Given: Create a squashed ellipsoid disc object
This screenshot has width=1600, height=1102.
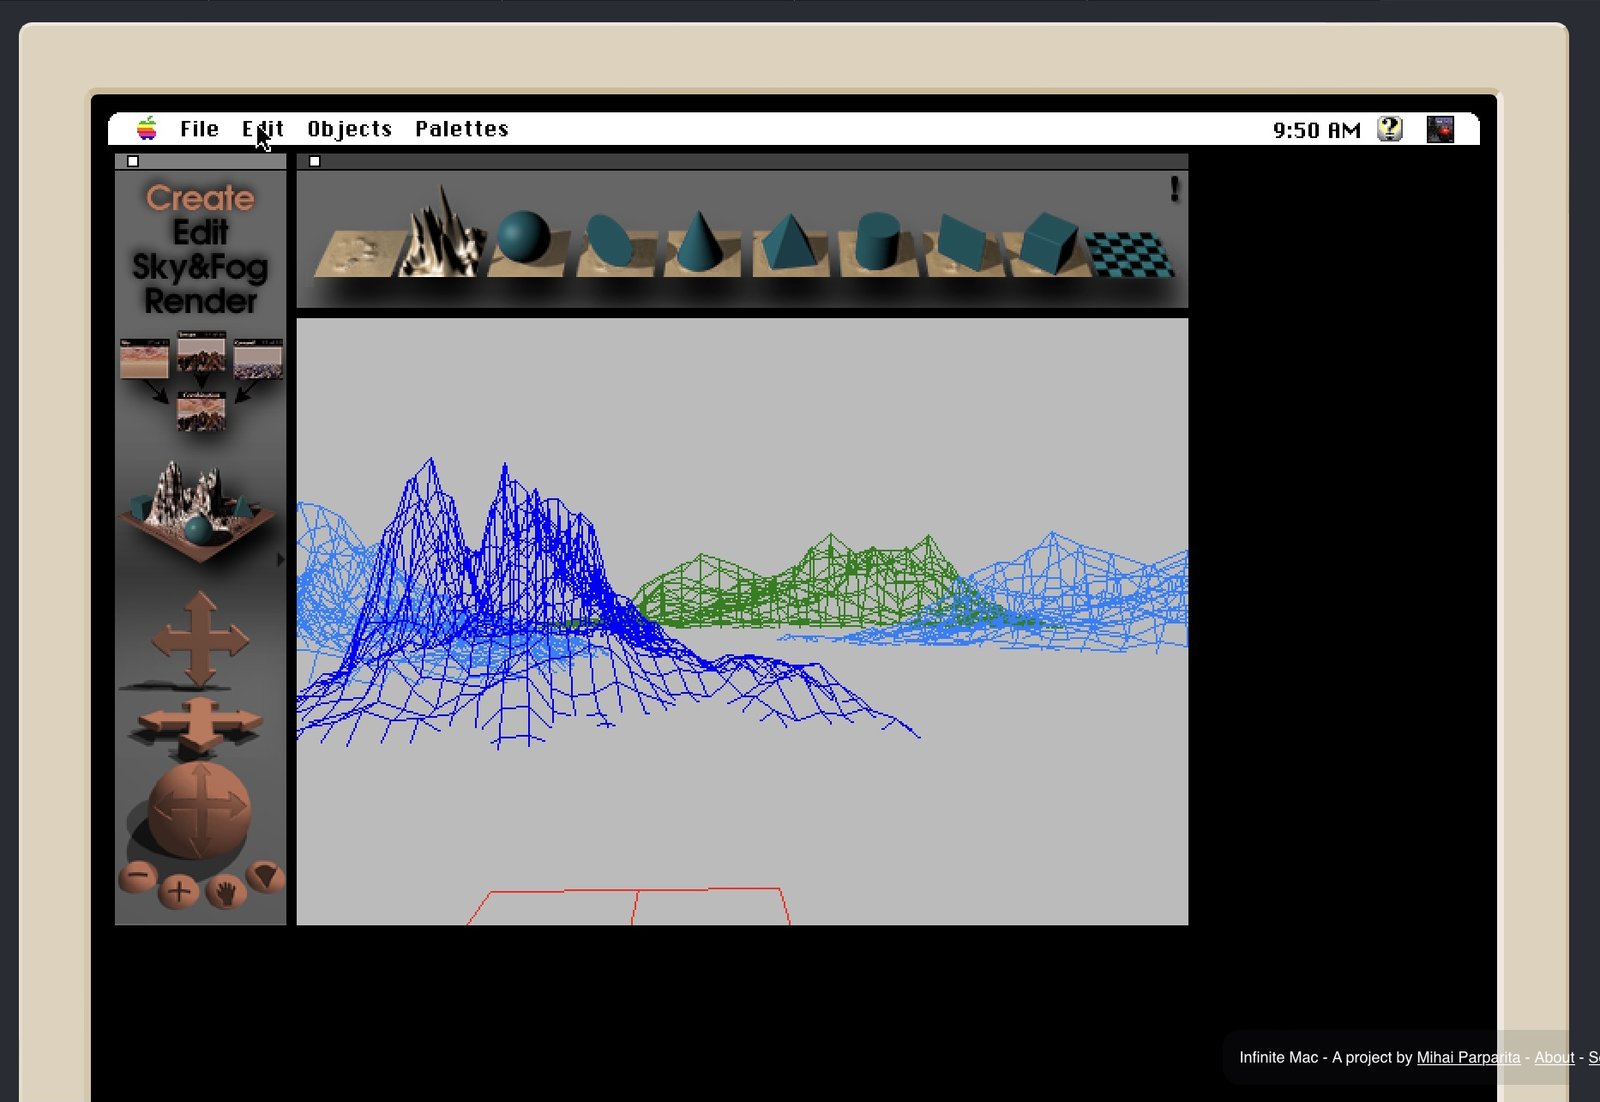Looking at the screenshot, I should pos(610,242).
